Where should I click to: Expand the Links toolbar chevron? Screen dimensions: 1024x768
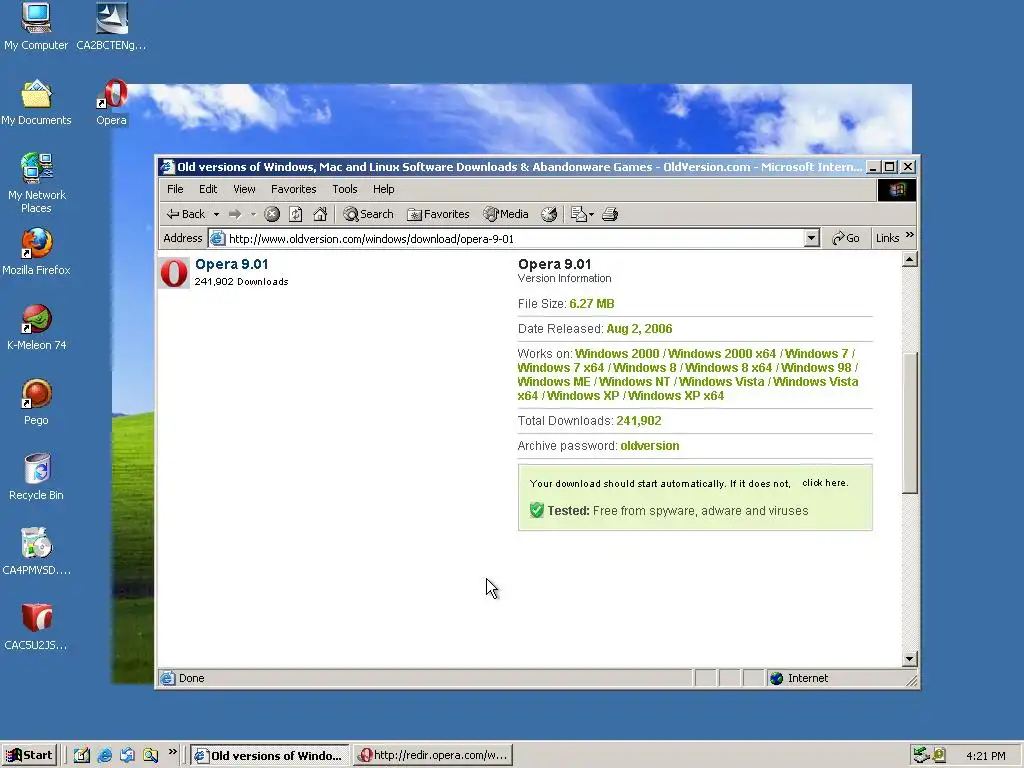[910, 235]
